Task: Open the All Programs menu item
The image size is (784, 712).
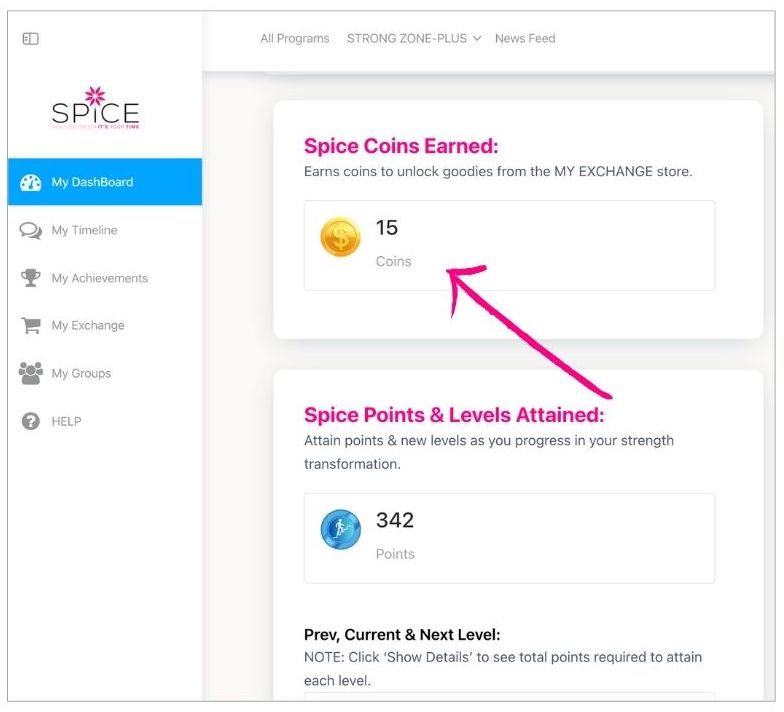Action: point(294,39)
